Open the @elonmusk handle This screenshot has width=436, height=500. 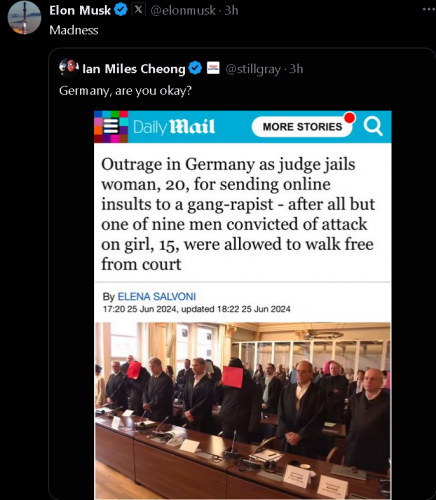pos(183,10)
